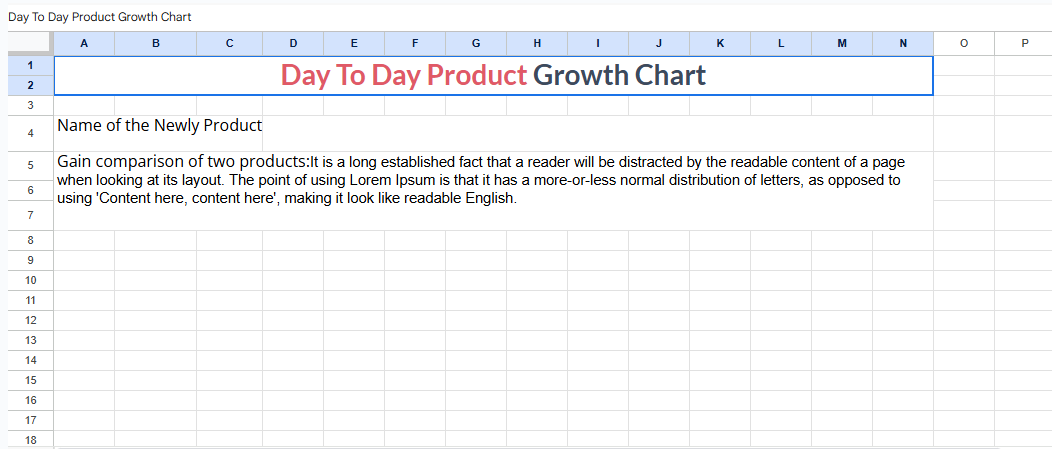Click column H header
1052x449 pixels.
click(x=537, y=43)
